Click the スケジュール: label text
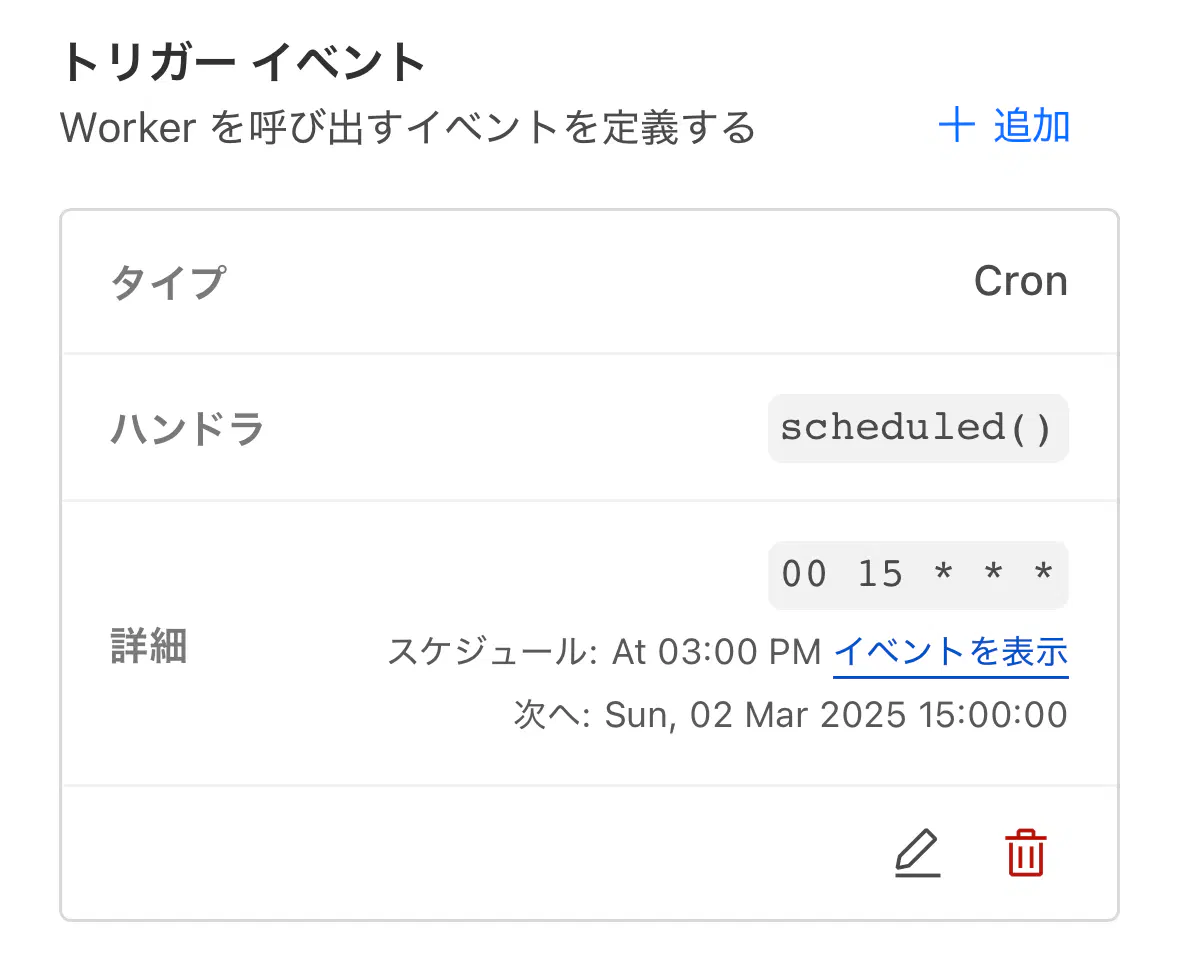Image resolution: width=1179 pixels, height=956 pixels. (493, 651)
